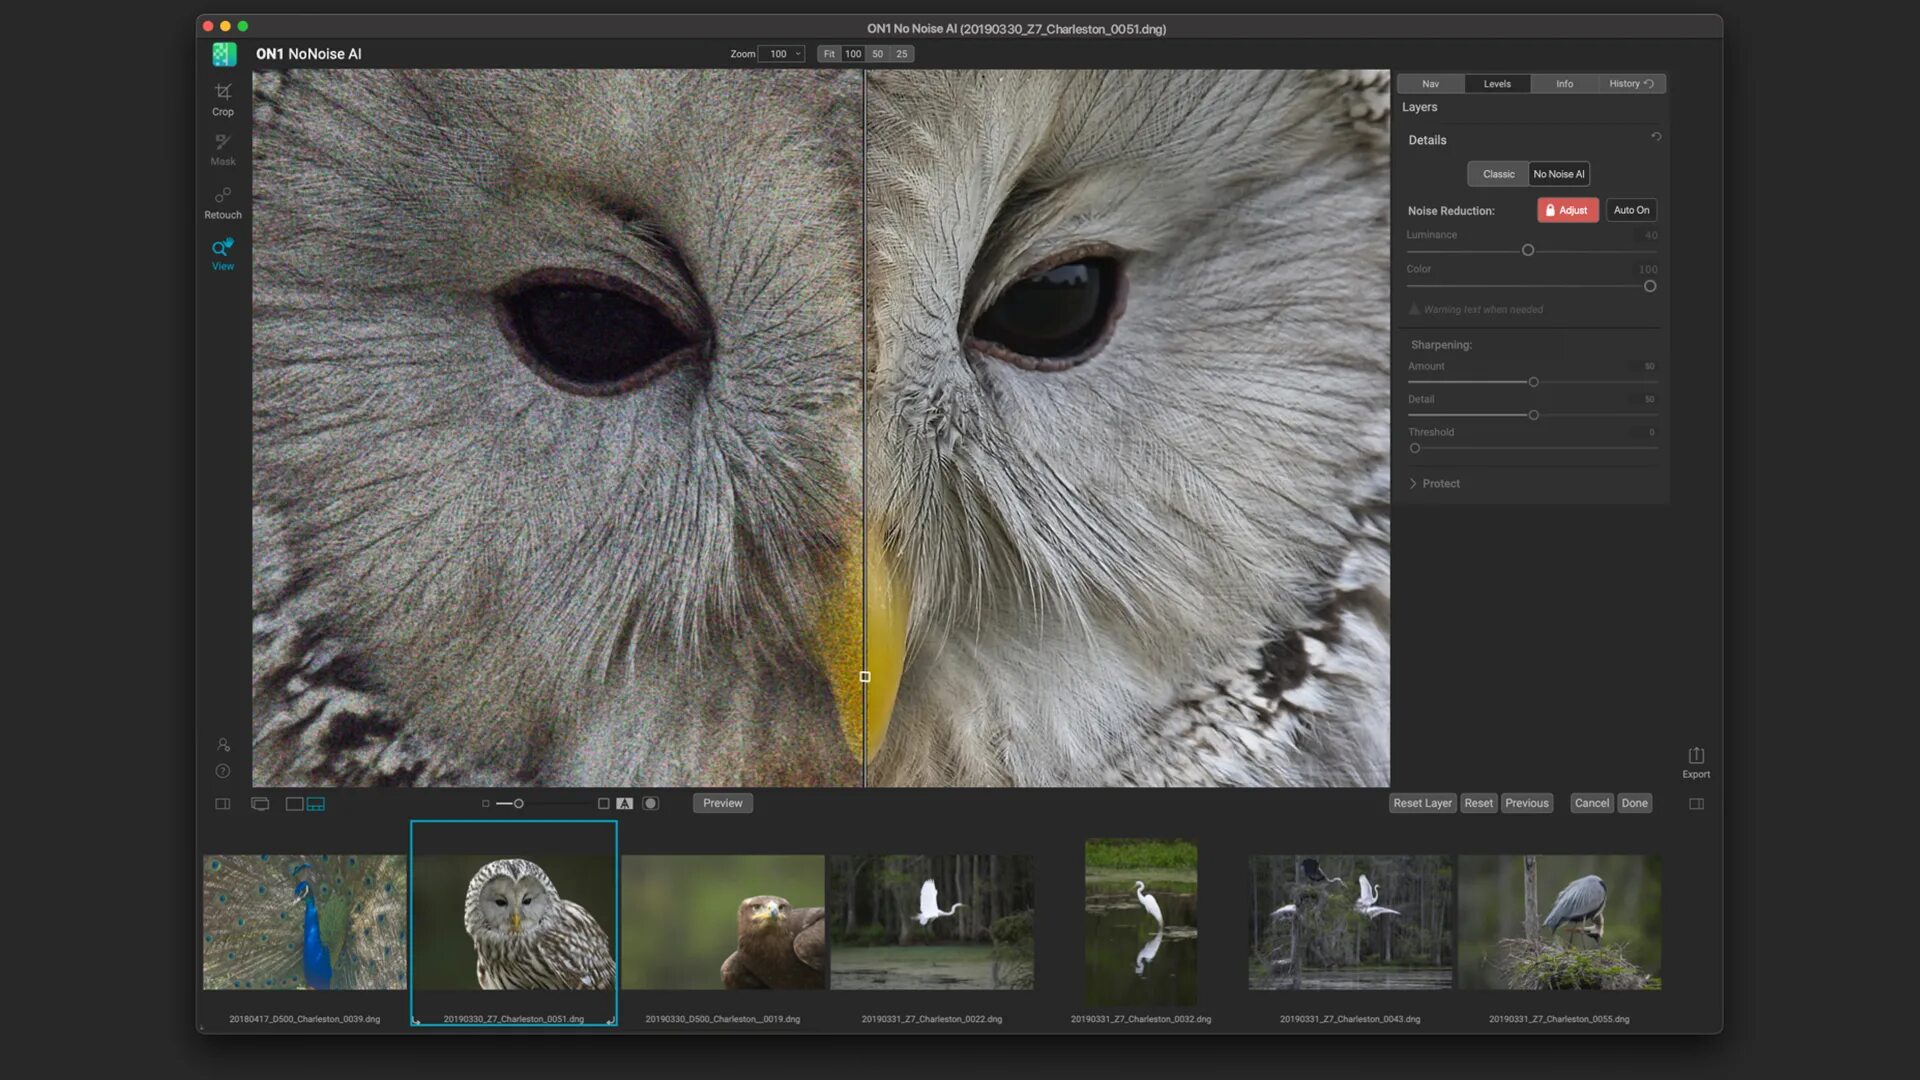Toggle the Classic noise reduction mode

(x=1497, y=174)
